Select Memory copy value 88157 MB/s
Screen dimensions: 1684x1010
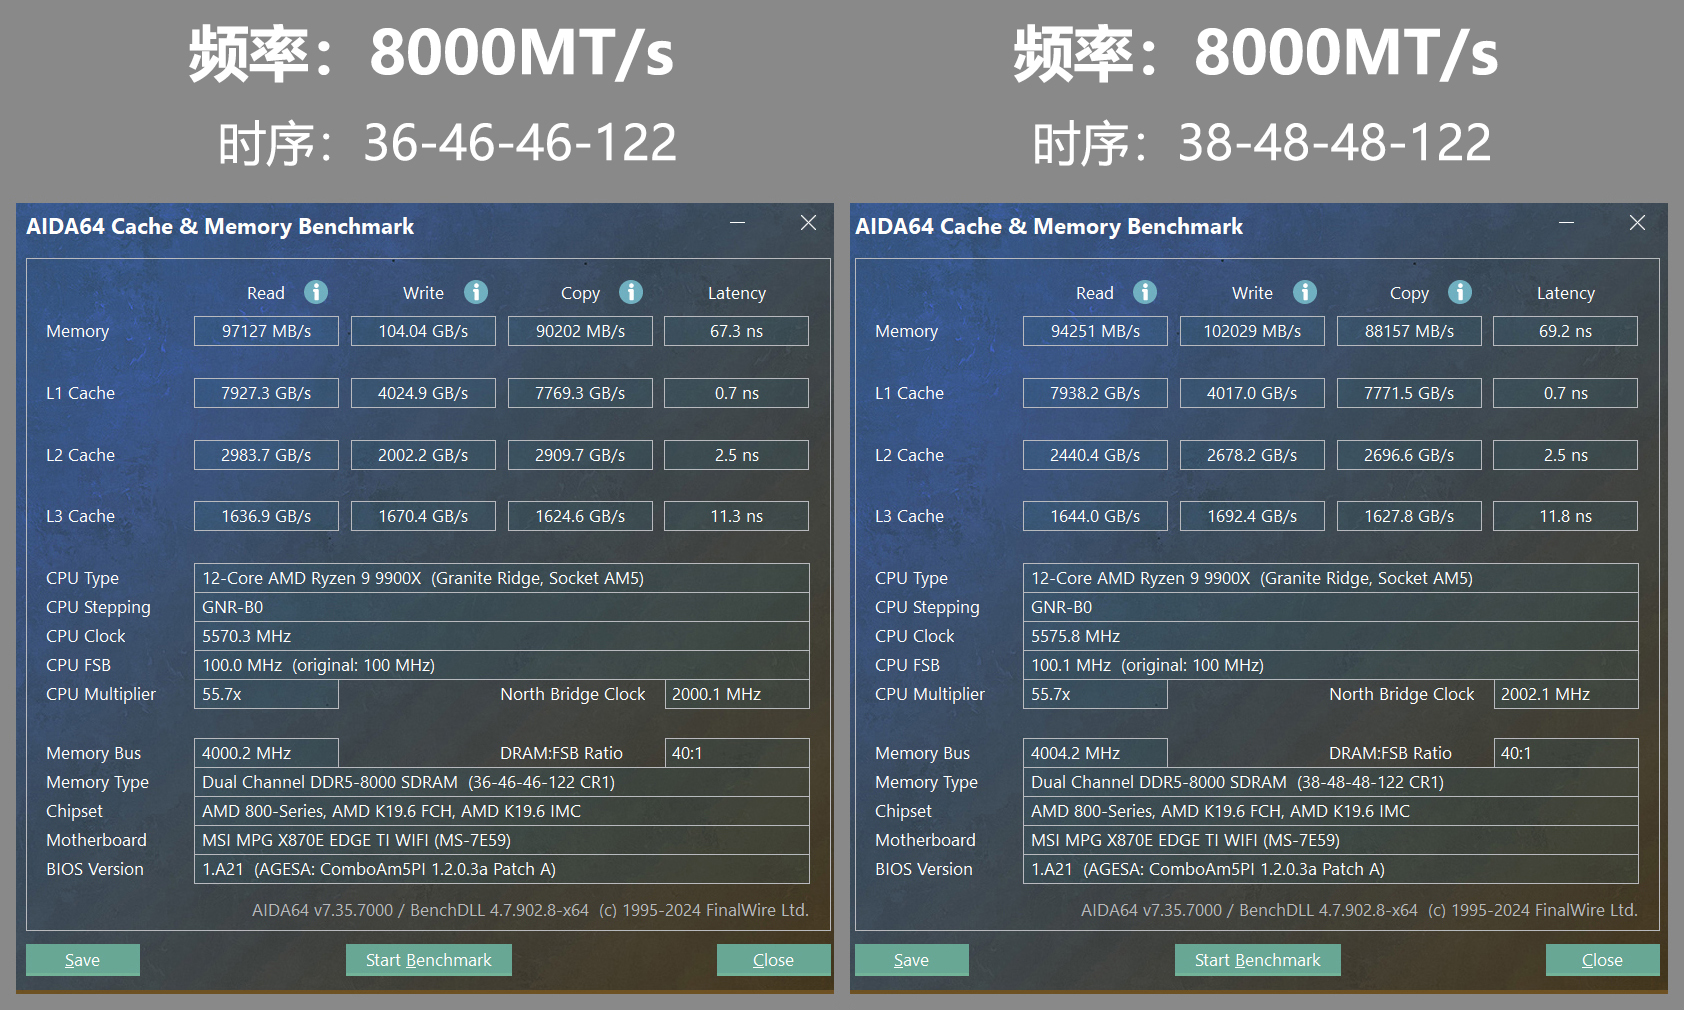click(x=1409, y=331)
